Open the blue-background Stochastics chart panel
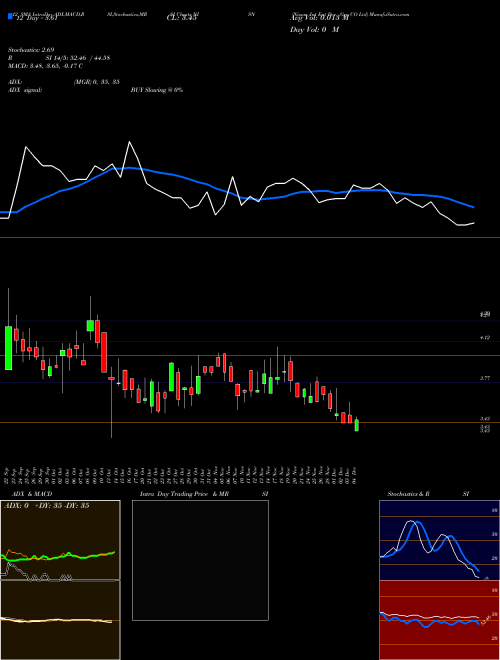Image resolution: width=500 pixels, height=660 pixels. tap(439, 540)
